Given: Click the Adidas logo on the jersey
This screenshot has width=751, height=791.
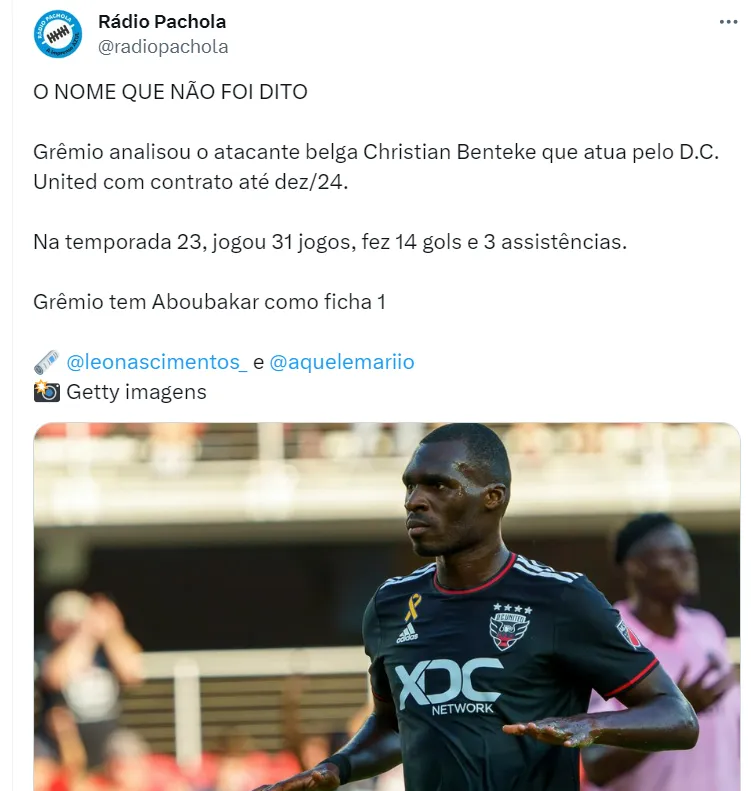Looking at the screenshot, I should pyautogui.click(x=408, y=633).
